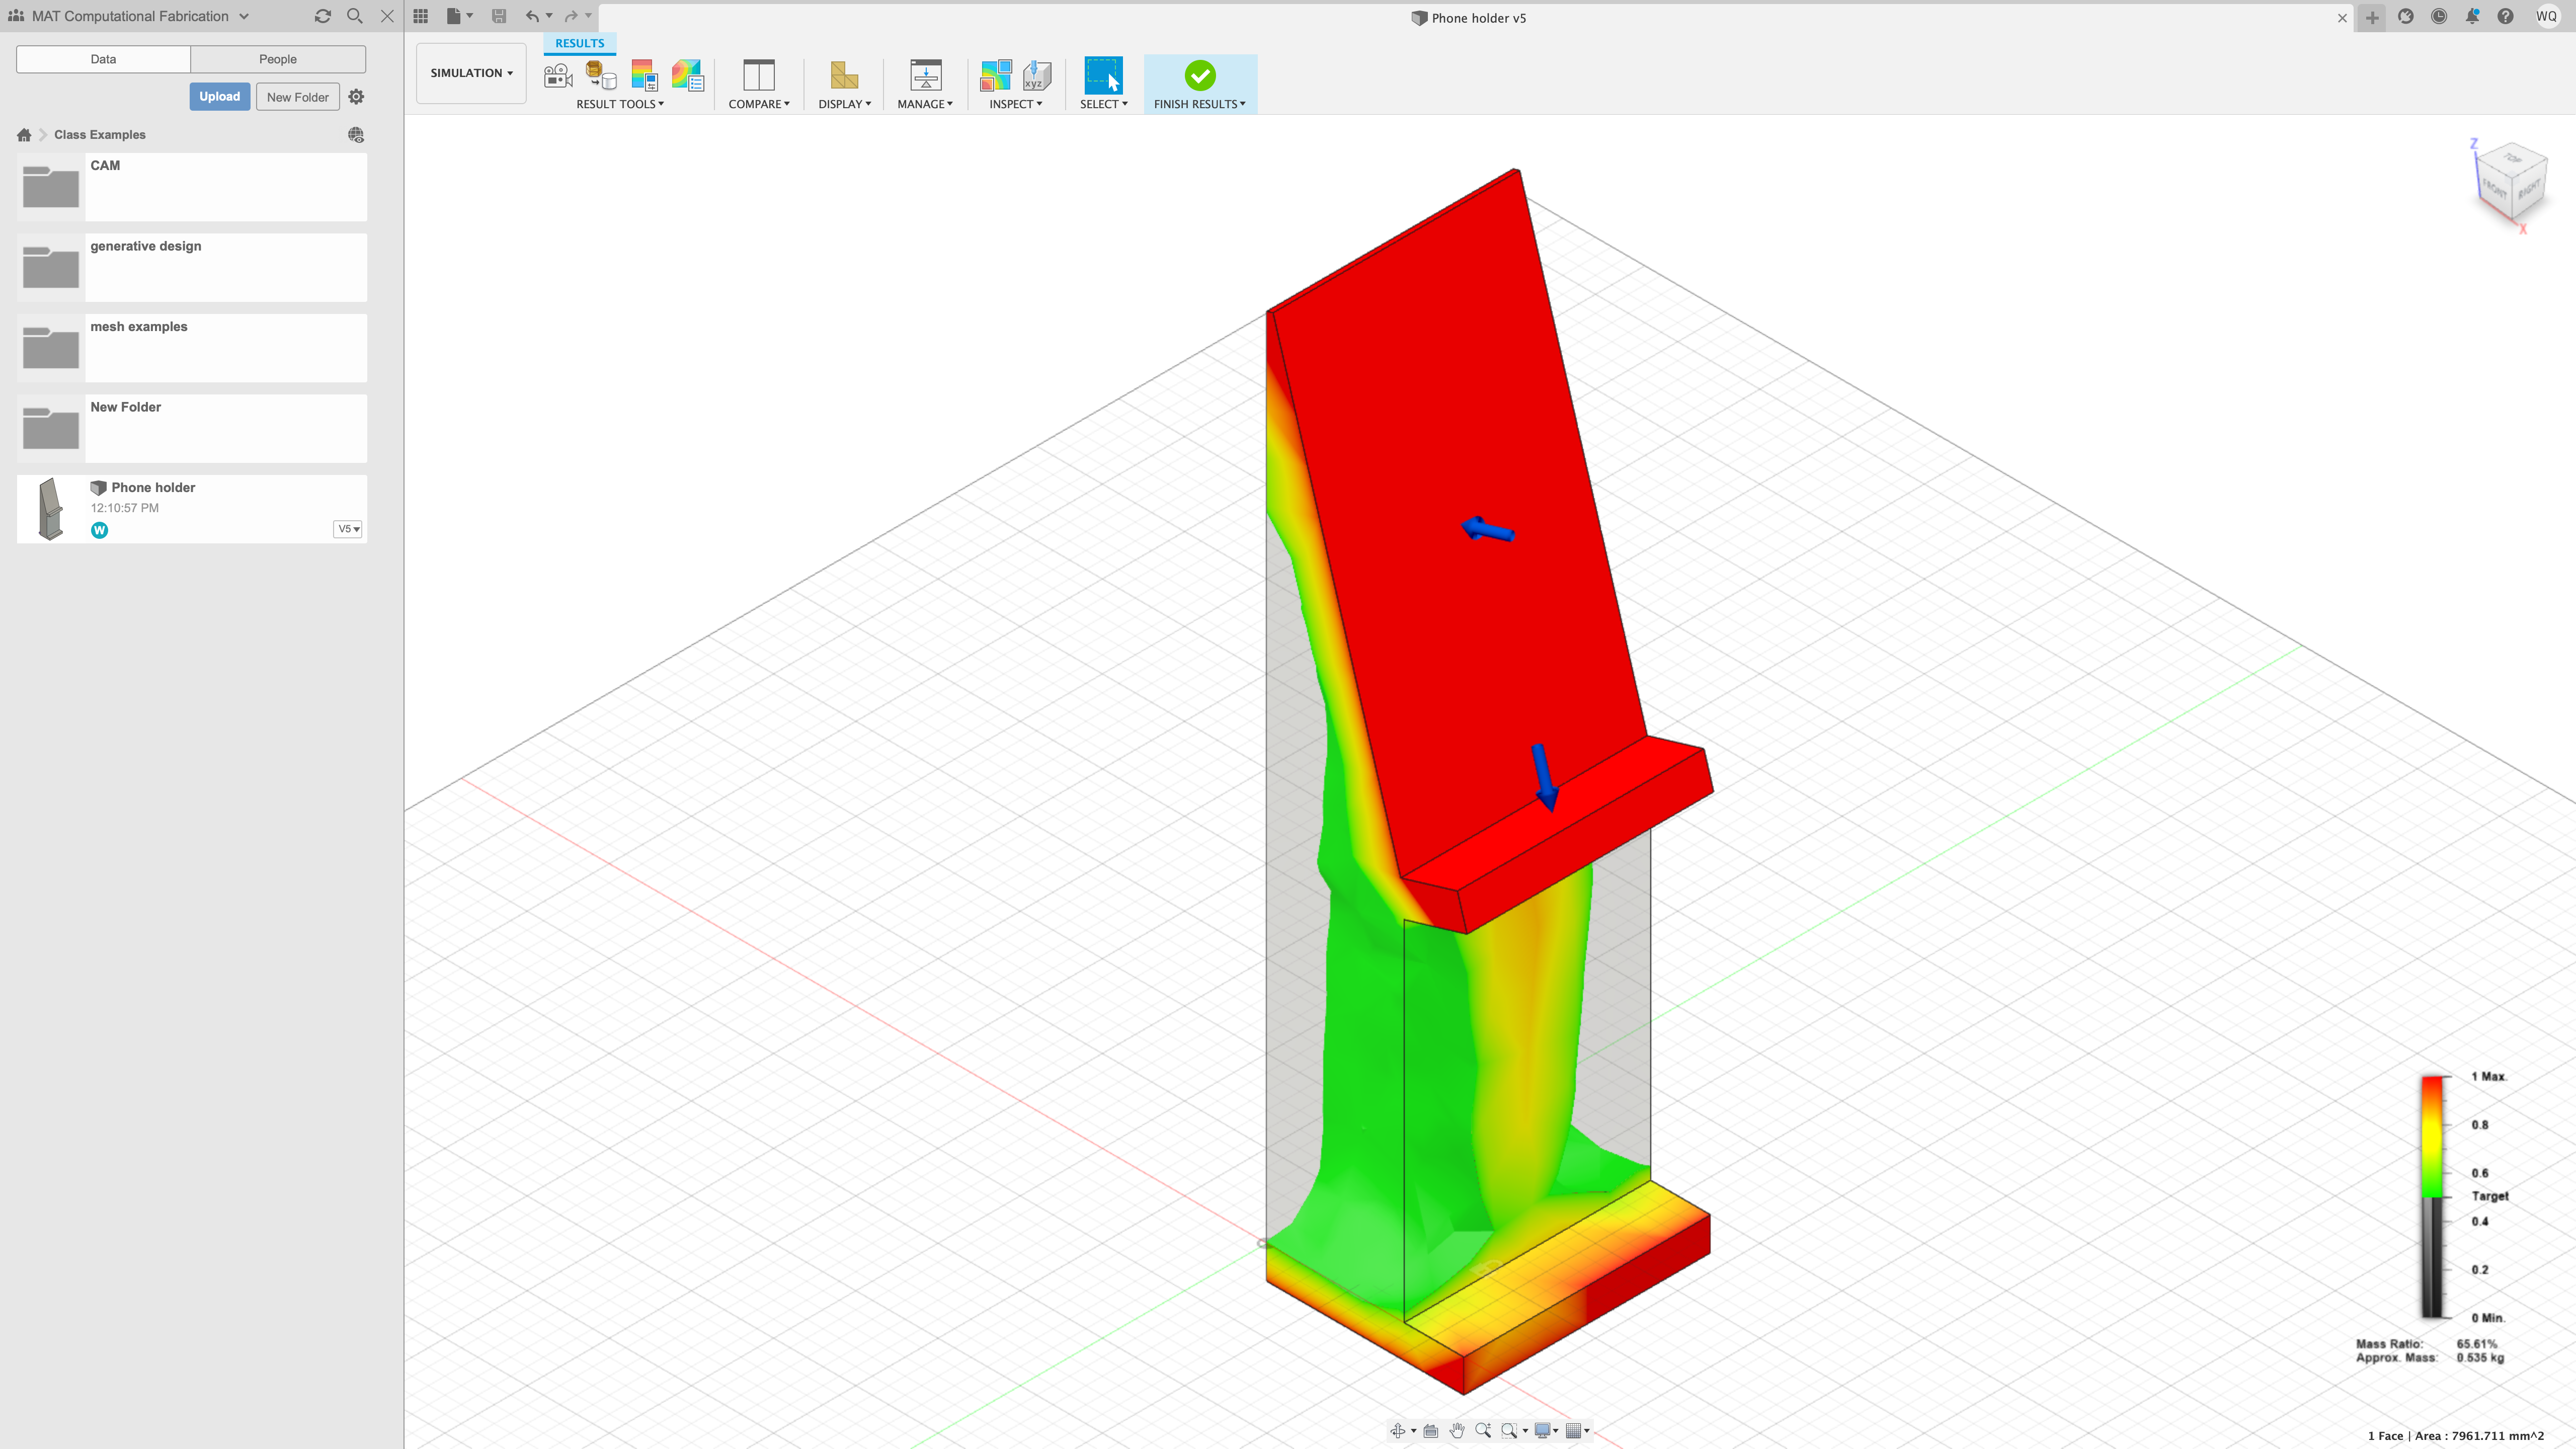2576x1449 pixels.
Task: Select the RESULTS ribbon tab
Action: pos(580,43)
